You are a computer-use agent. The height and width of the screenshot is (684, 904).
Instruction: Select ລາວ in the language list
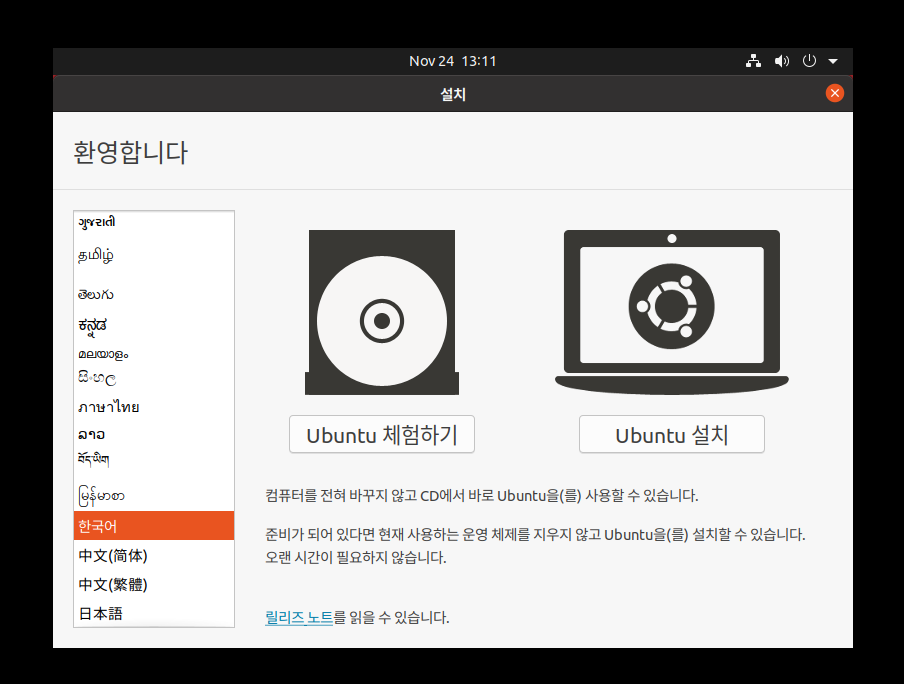154,434
